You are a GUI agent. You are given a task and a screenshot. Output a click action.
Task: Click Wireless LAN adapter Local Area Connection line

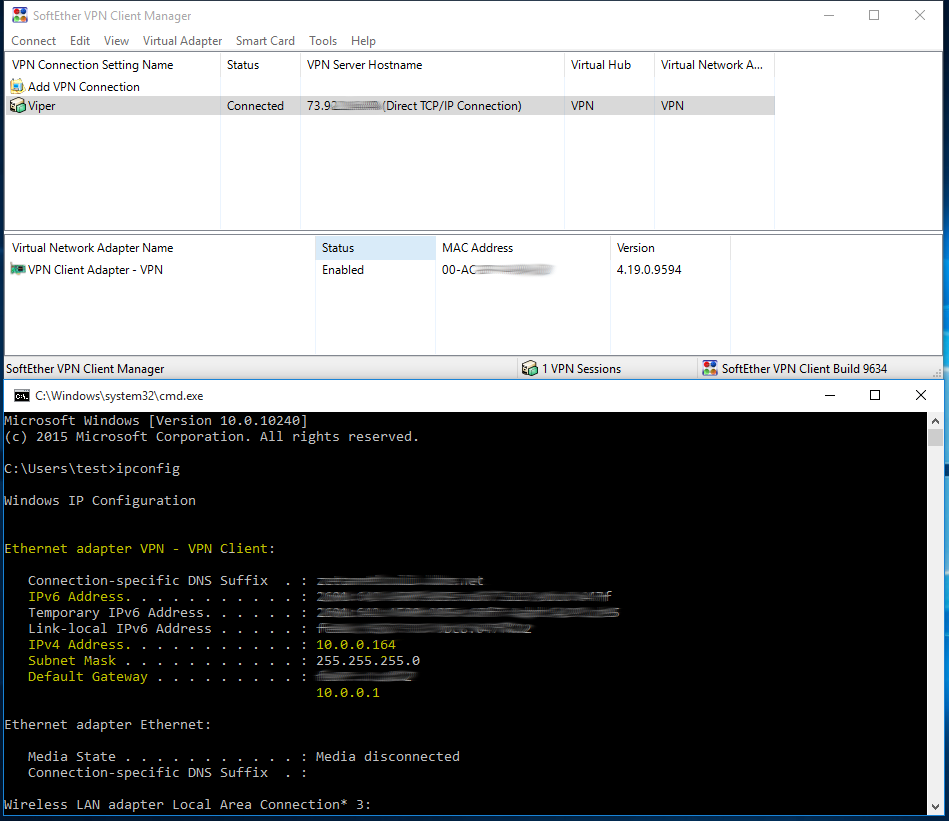pyautogui.click(x=188, y=805)
